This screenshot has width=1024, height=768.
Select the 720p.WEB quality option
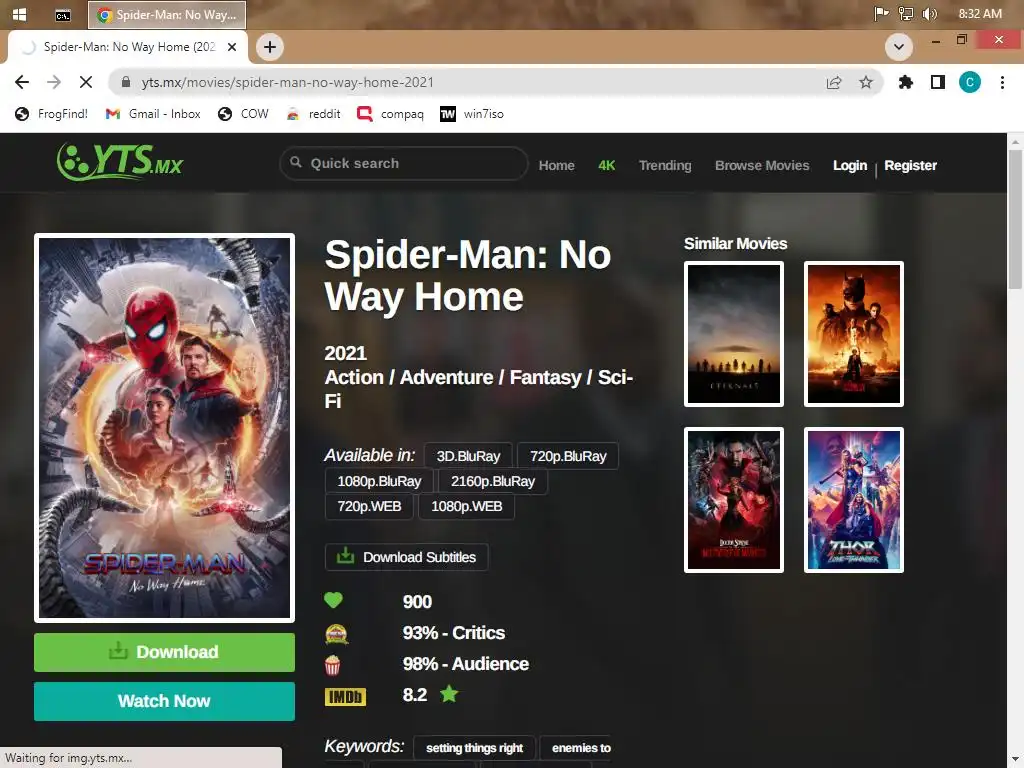369,506
